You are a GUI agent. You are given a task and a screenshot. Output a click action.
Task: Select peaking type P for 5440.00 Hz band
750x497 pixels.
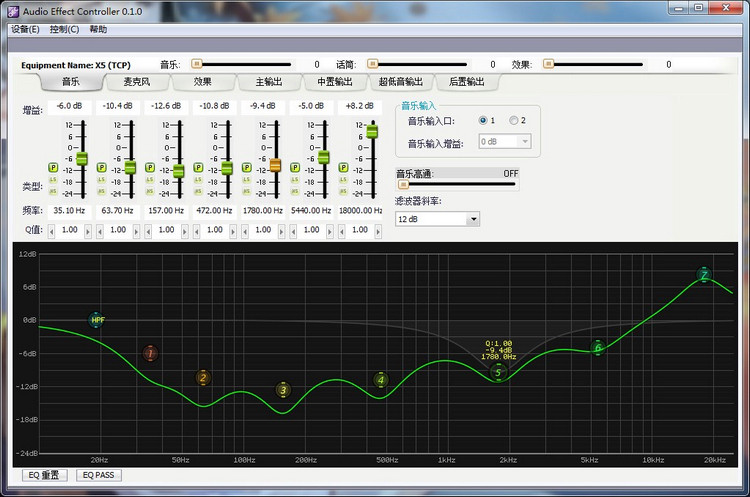pyautogui.click(x=295, y=167)
